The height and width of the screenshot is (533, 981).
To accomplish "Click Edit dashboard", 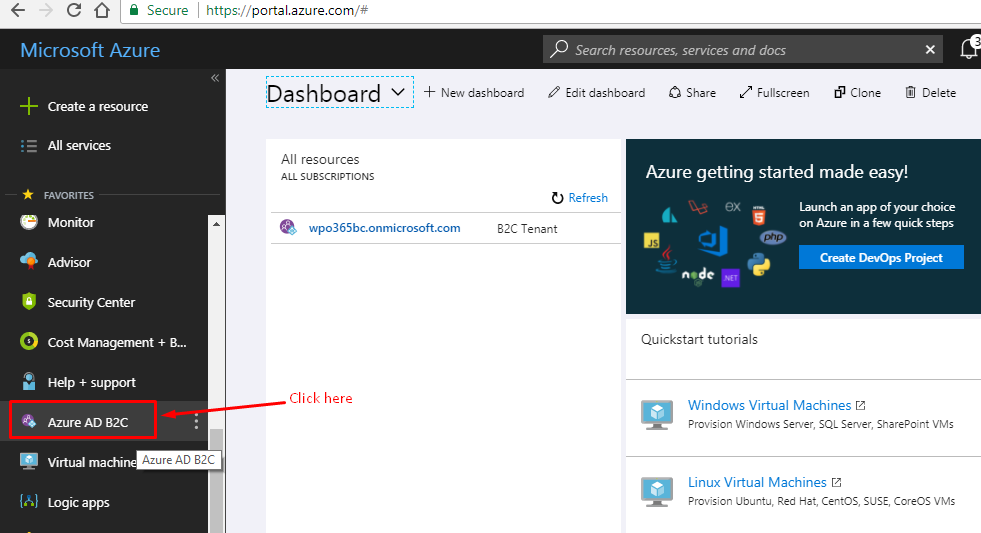I will coord(597,93).
